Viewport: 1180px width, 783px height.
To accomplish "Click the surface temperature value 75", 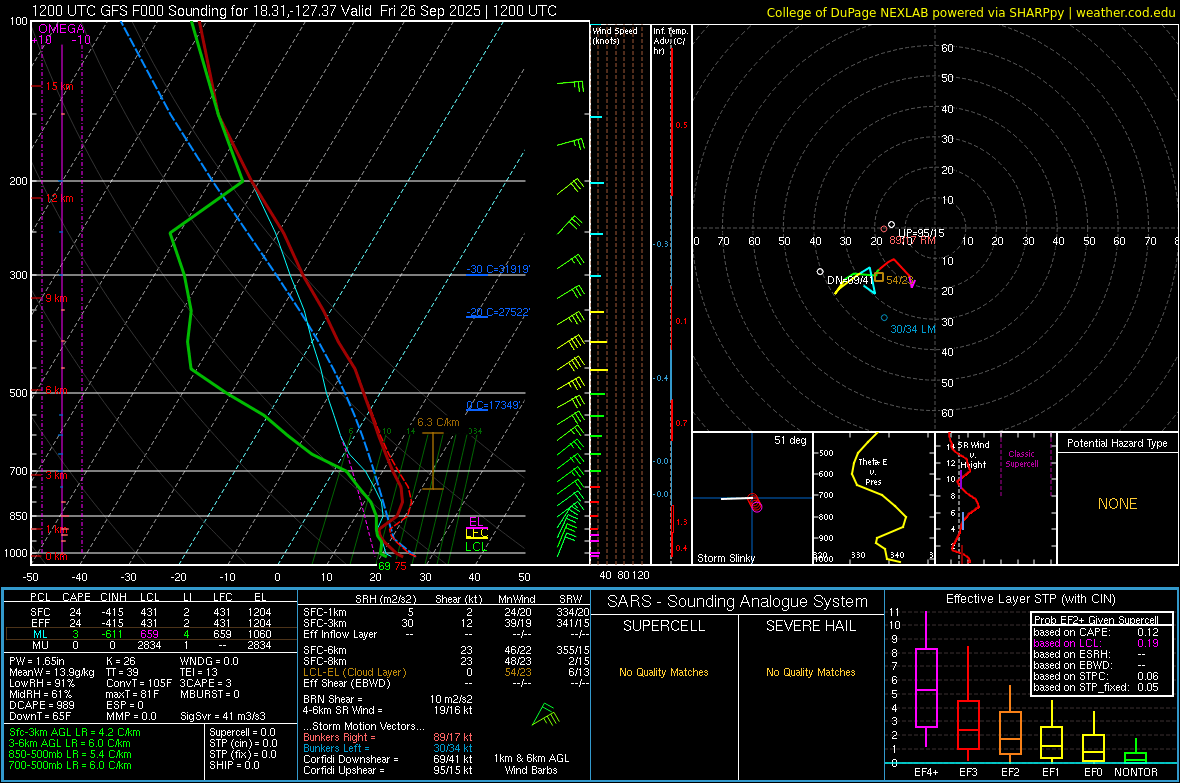I will pyautogui.click(x=400, y=566).
